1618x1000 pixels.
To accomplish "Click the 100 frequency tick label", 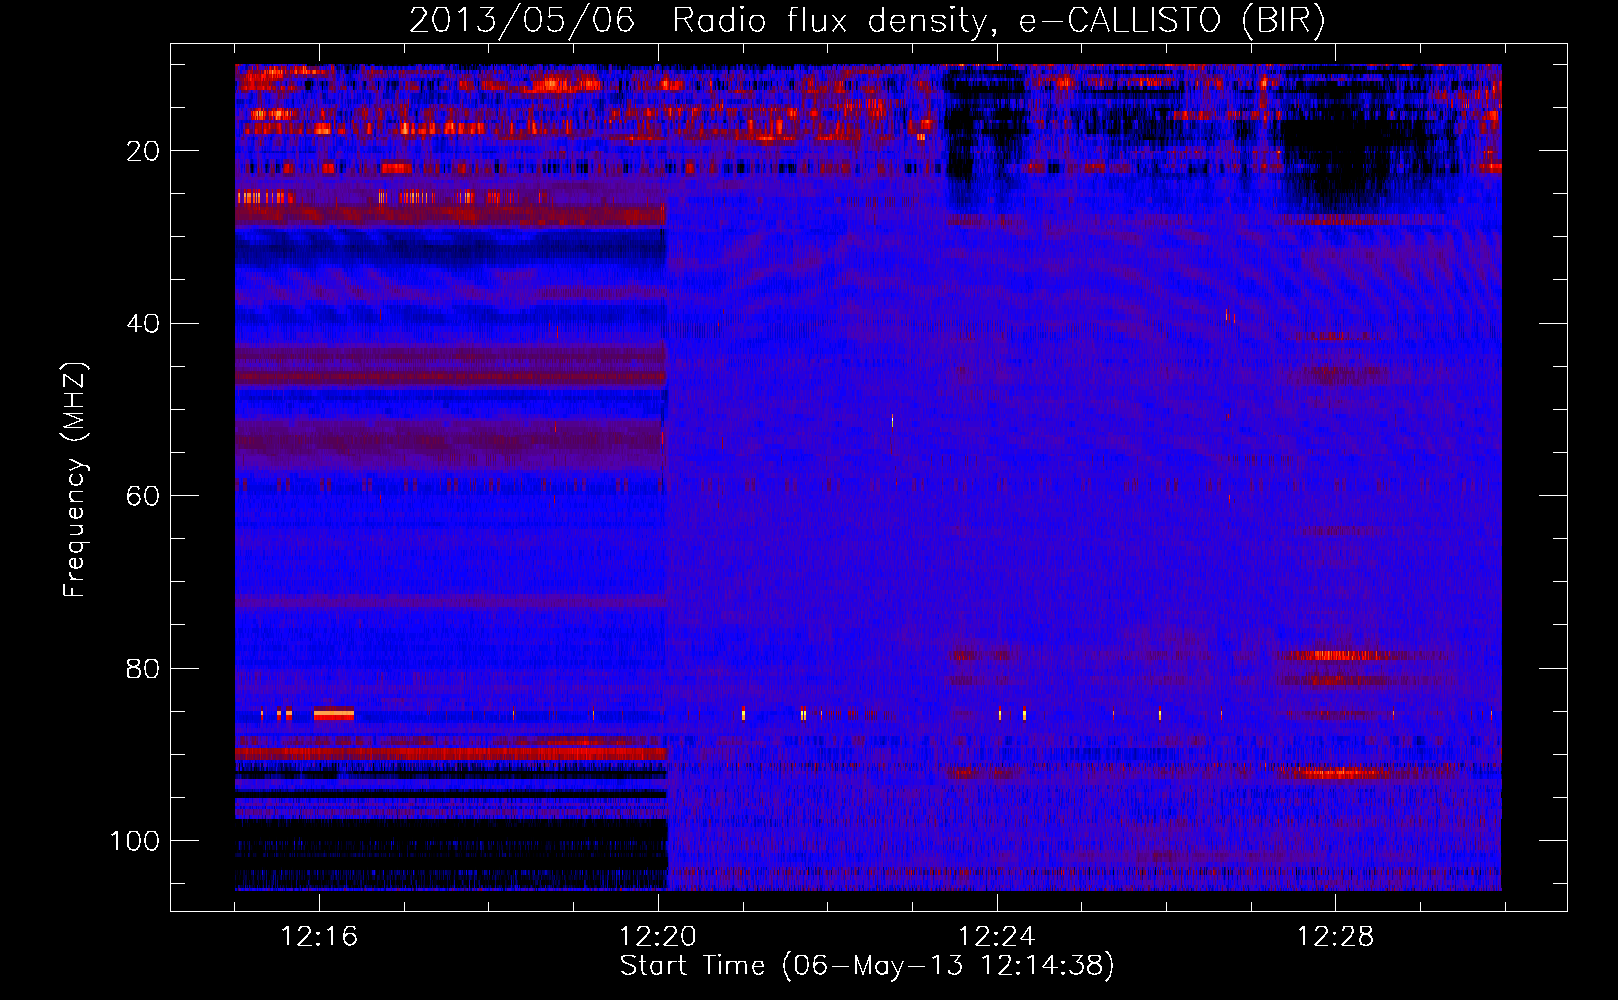I will [x=135, y=841].
